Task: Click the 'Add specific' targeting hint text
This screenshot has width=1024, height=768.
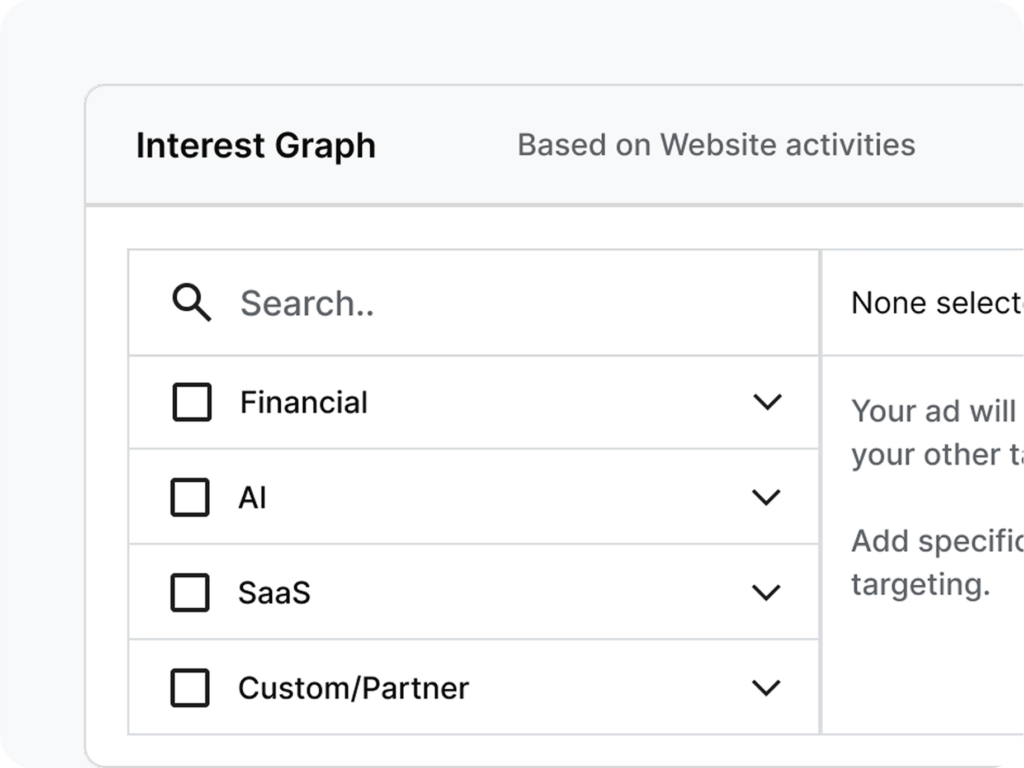Action: tap(936, 562)
